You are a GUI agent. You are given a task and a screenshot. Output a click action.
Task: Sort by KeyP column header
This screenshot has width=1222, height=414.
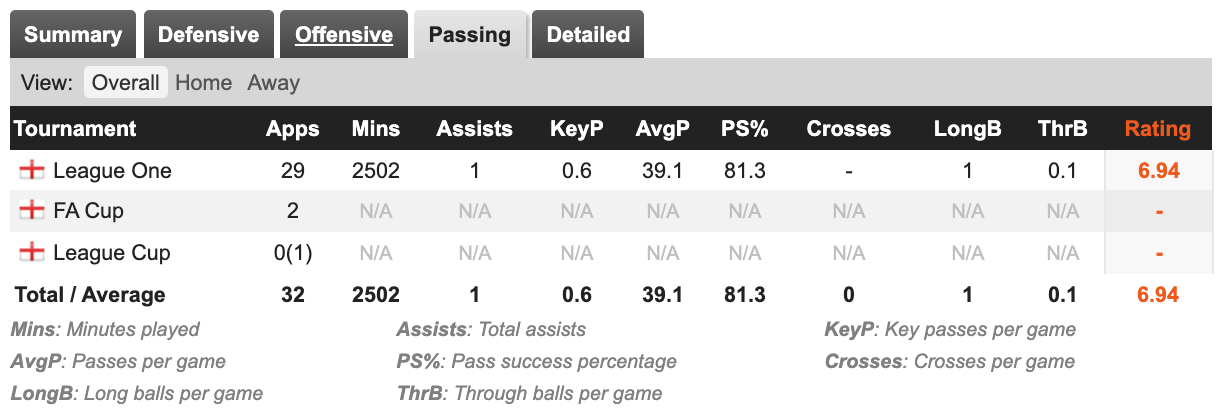[x=576, y=129]
